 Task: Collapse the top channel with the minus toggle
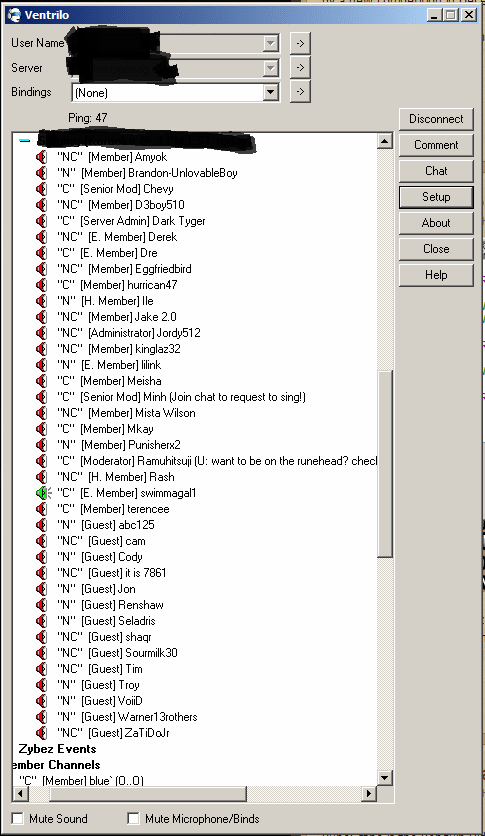pyautogui.click(x=25, y=141)
